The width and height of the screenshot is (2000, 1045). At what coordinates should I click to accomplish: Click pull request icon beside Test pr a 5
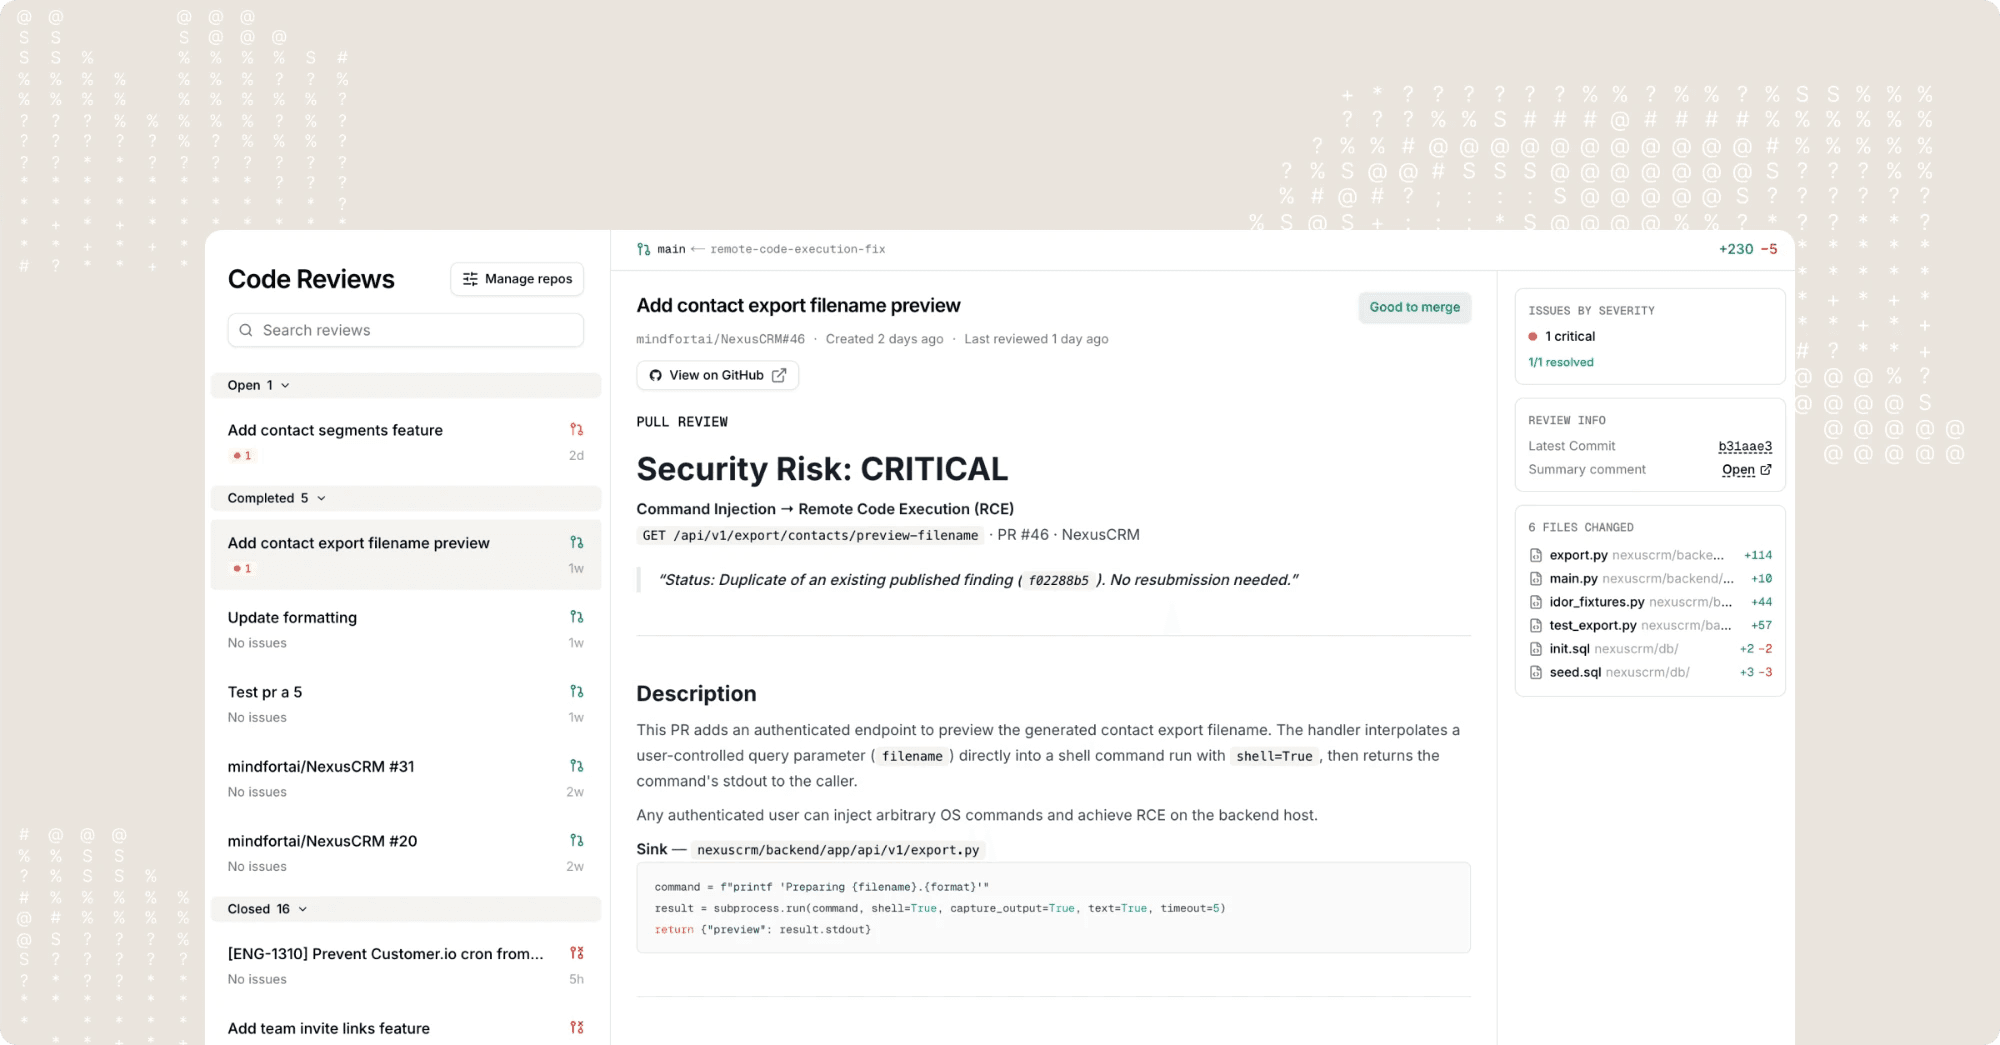click(x=577, y=691)
